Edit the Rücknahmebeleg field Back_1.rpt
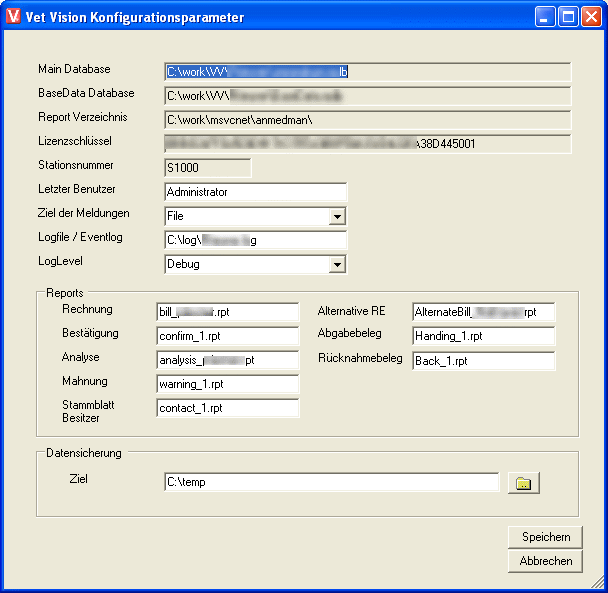This screenshot has height=593, width=608. tap(484, 361)
